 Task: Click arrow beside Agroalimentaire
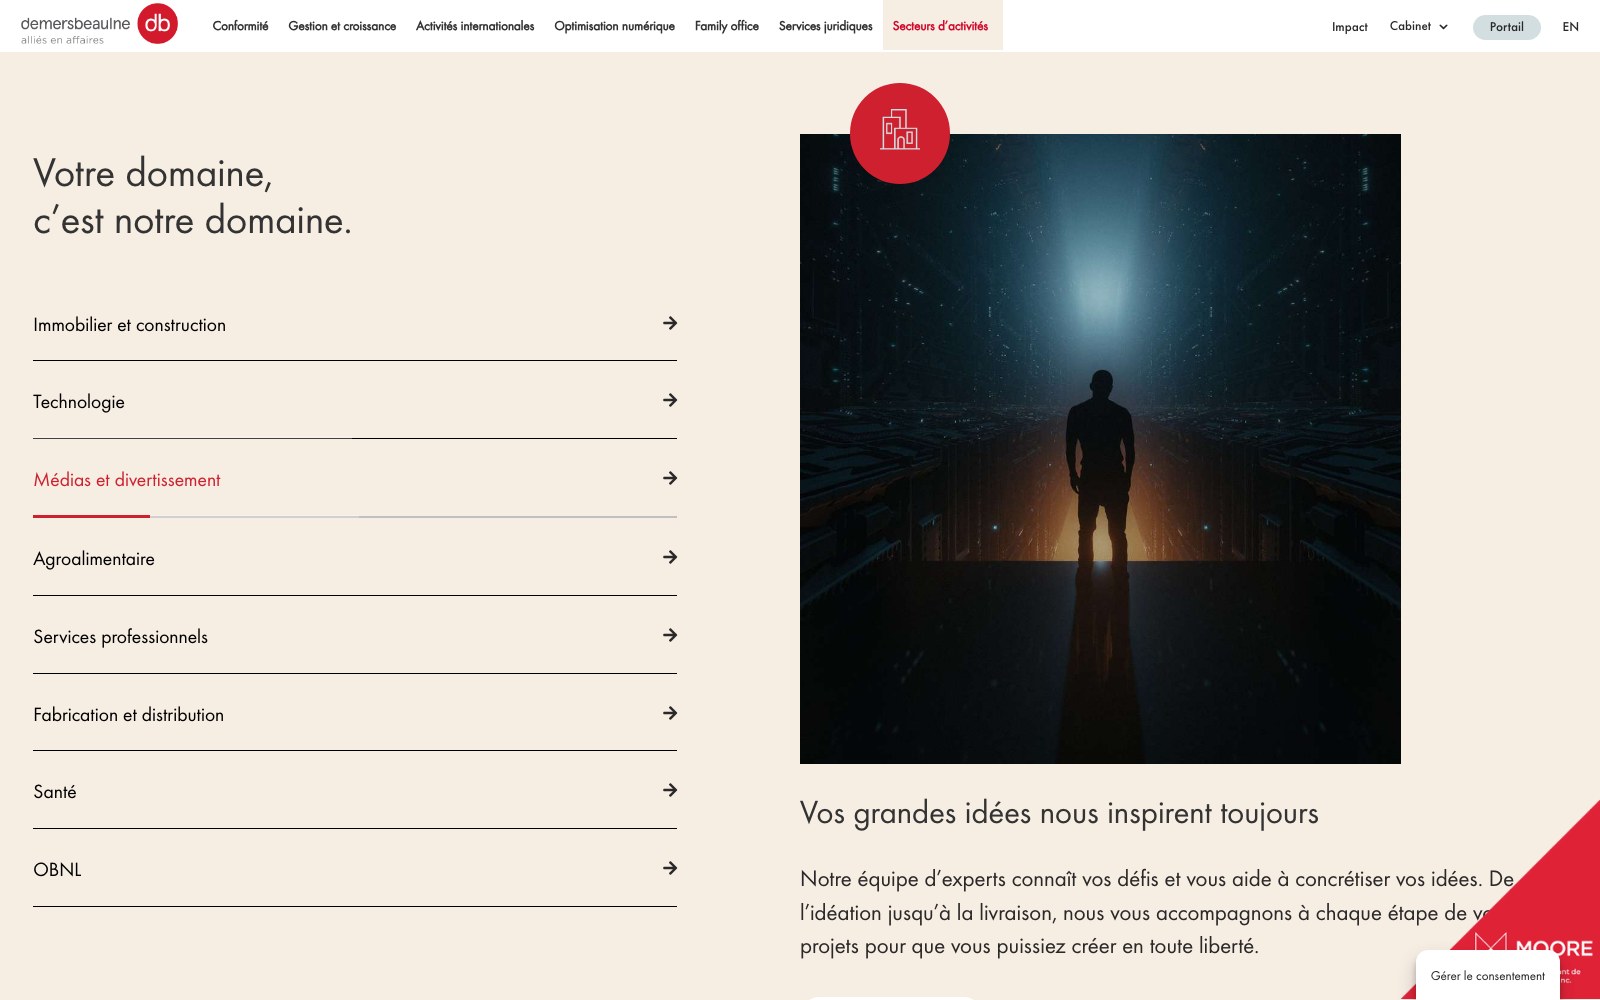click(670, 557)
